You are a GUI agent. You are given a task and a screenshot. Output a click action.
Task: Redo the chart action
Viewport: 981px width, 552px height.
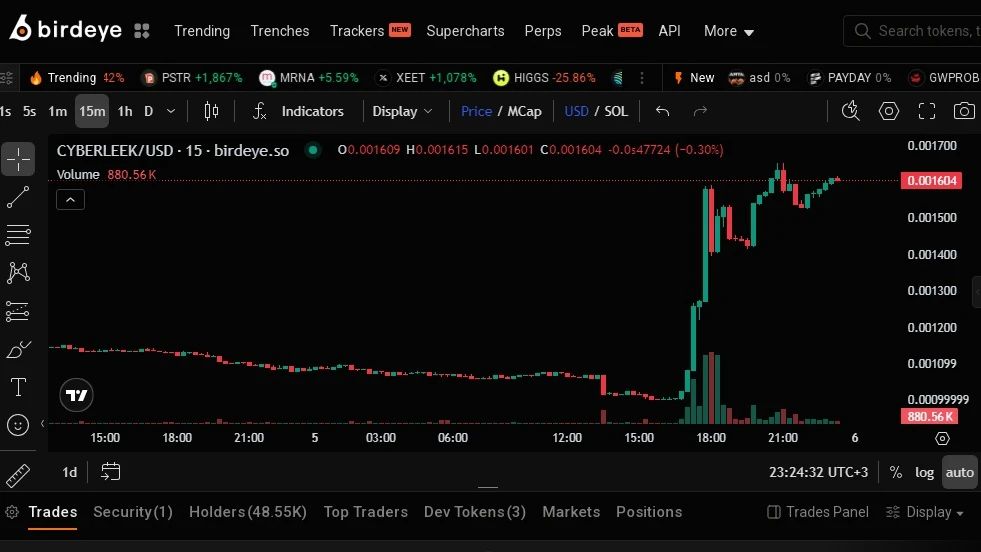coord(700,111)
